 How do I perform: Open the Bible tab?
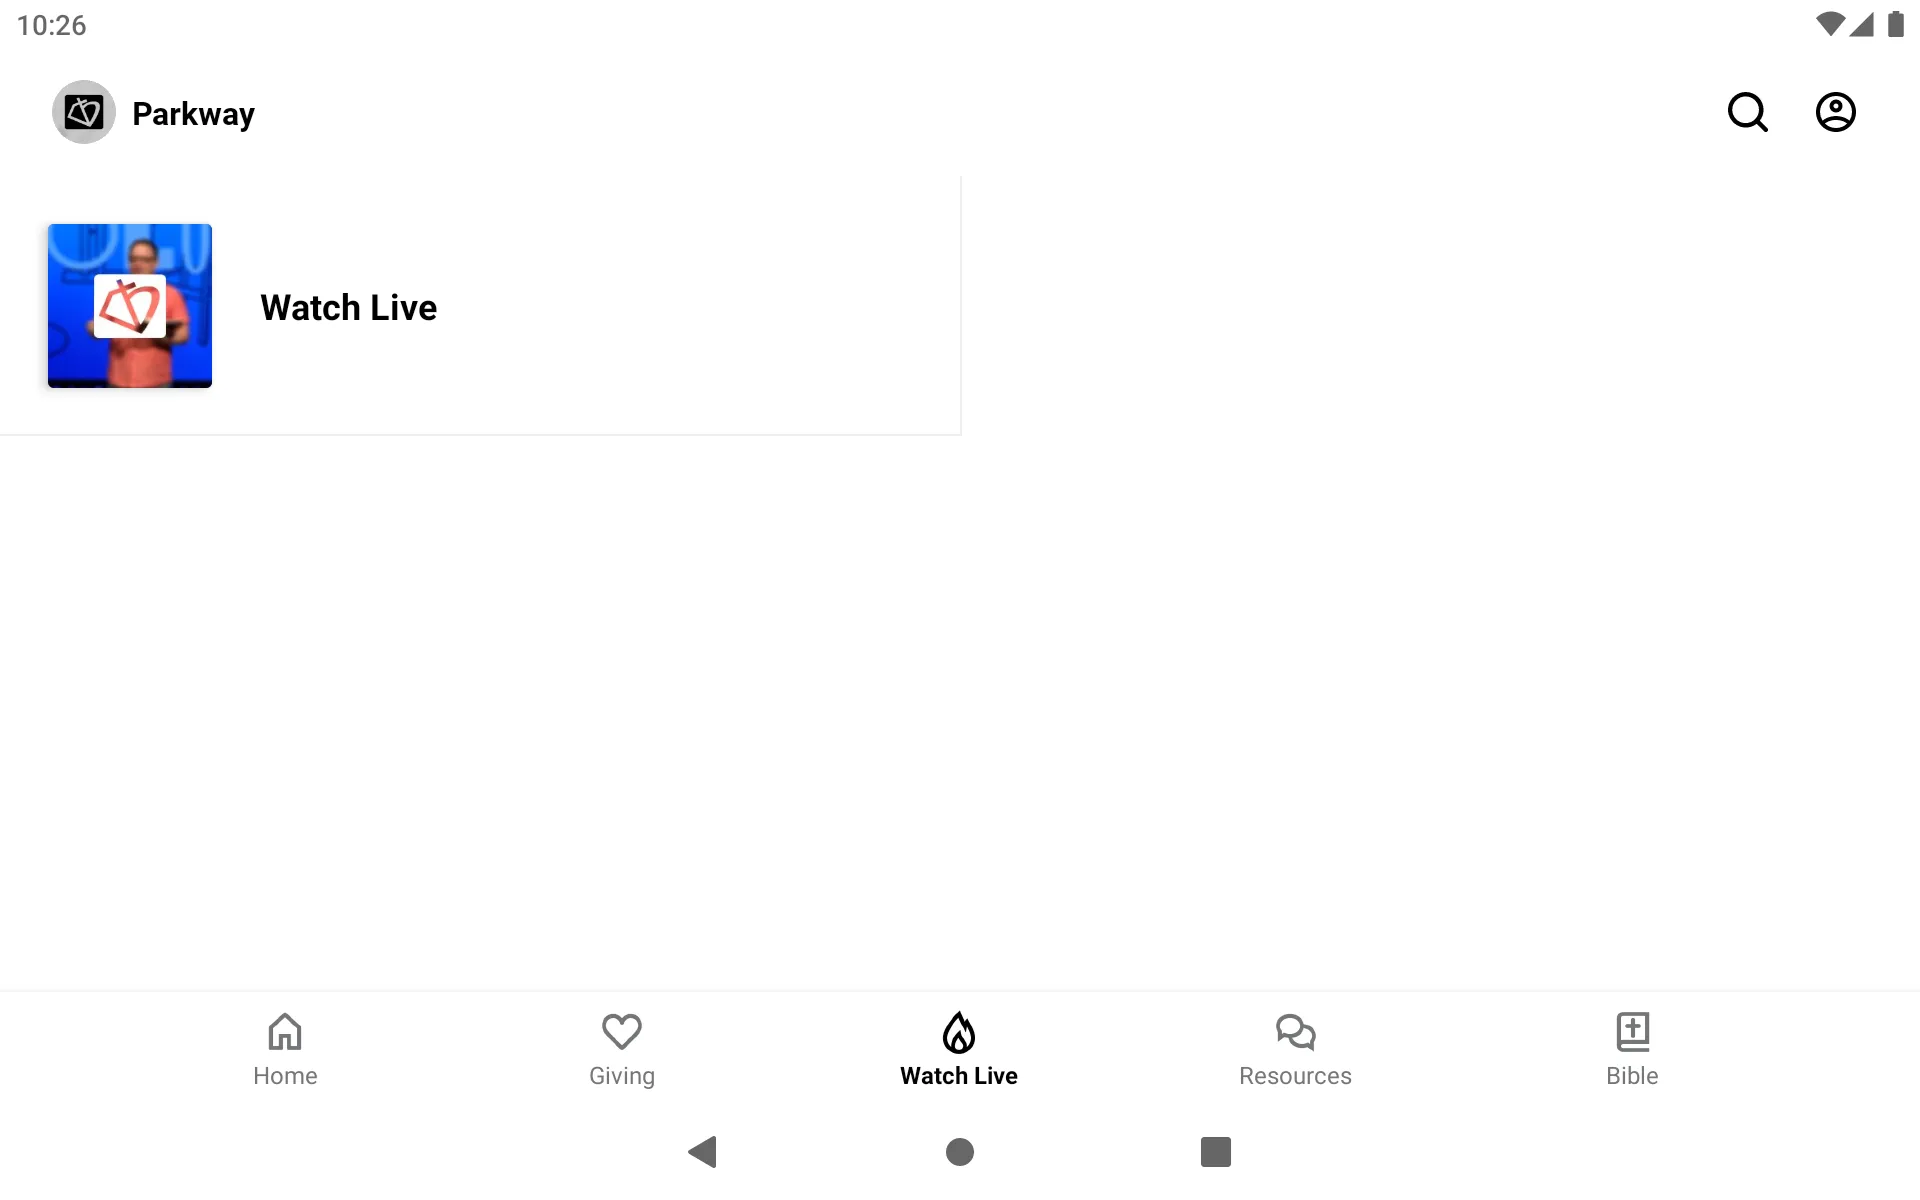point(1632,1047)
